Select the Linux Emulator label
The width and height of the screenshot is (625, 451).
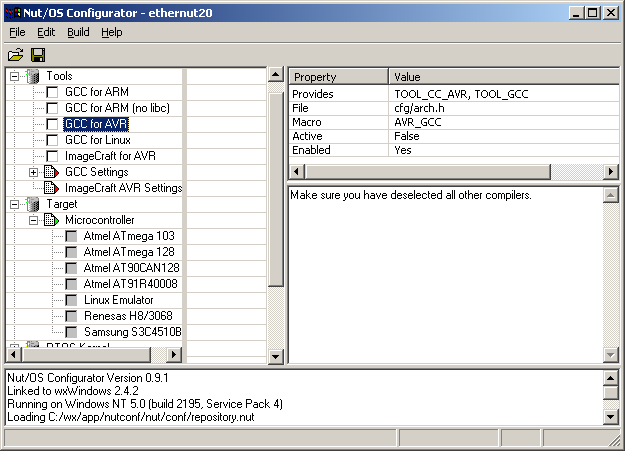118,300
